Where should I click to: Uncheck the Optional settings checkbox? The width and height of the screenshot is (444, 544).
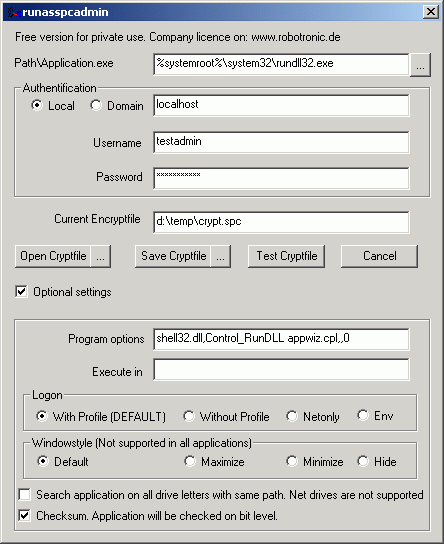click(22, 291)
